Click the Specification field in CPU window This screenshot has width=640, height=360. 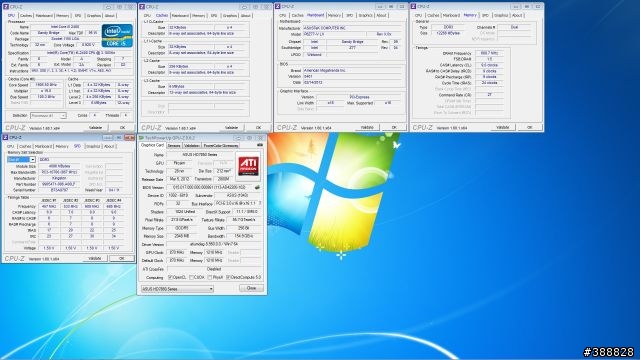pyautogui.click(x=81, y=53)
